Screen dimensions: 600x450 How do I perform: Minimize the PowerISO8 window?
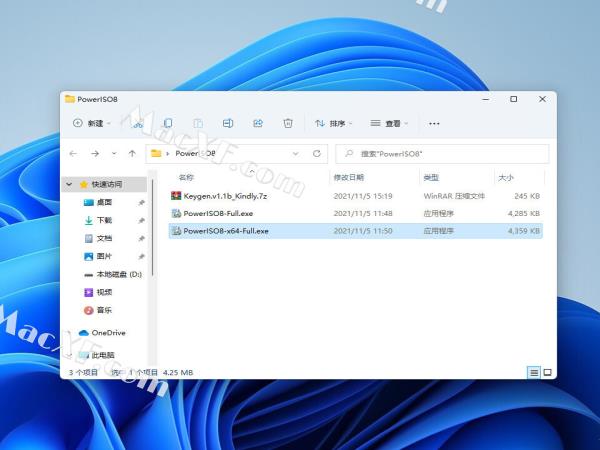click(486, 99)
